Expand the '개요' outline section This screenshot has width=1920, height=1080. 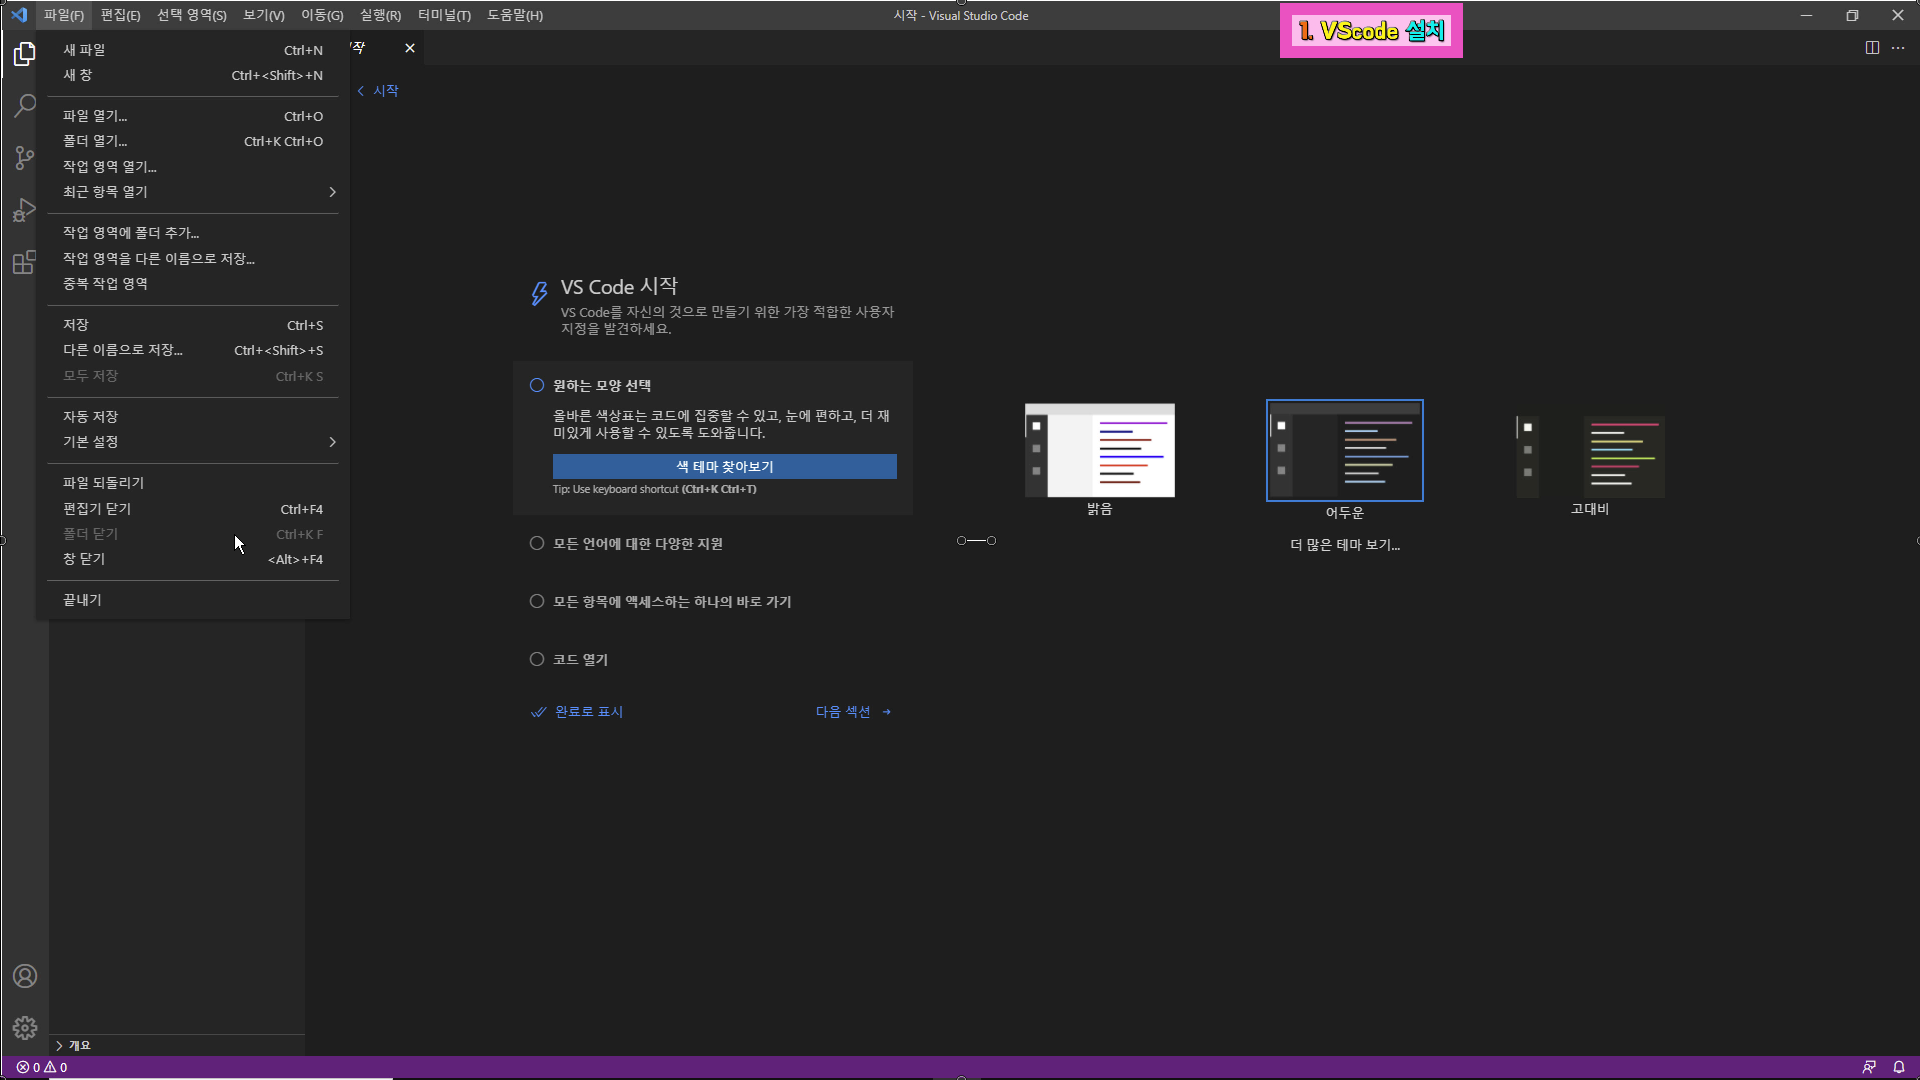pyautogui.click(x=79, y=1045)
